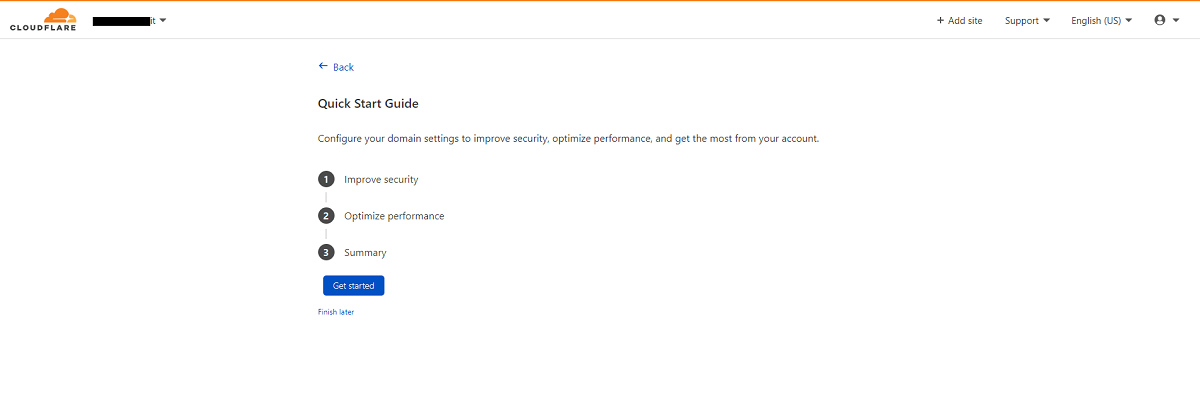Click the Finish later link
This screenshot has width=1200, height=399.
(336, 312)
